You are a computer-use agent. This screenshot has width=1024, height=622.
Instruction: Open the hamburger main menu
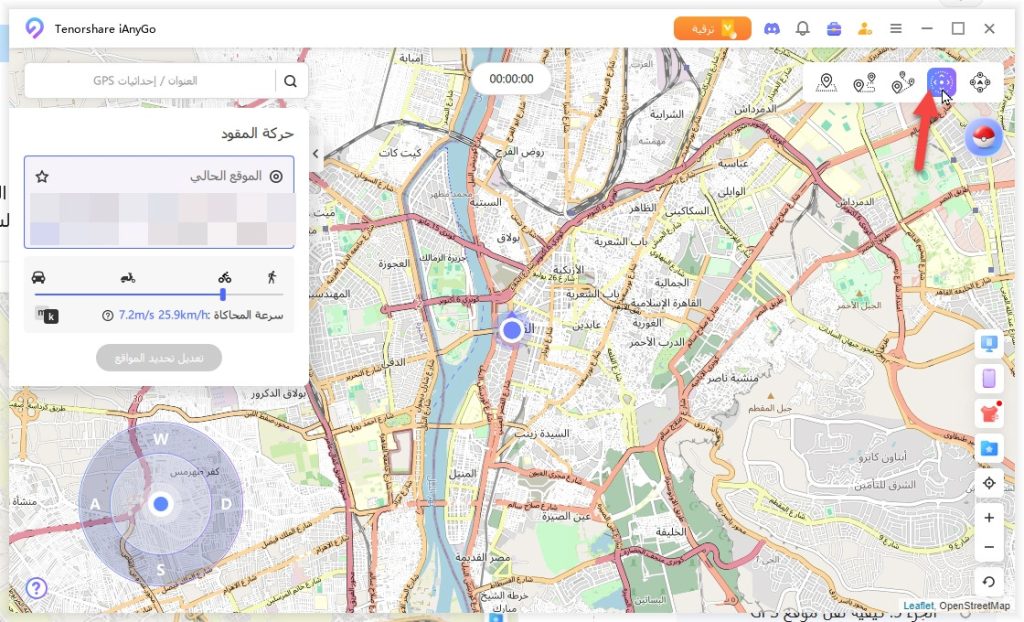pyautogui.click(x=896, y=29)
